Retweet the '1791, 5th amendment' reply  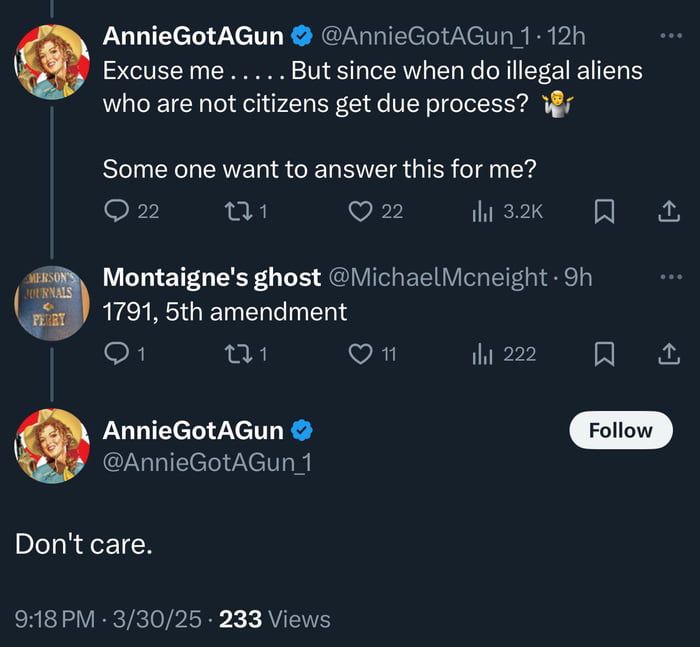click(x=237, y=354)
